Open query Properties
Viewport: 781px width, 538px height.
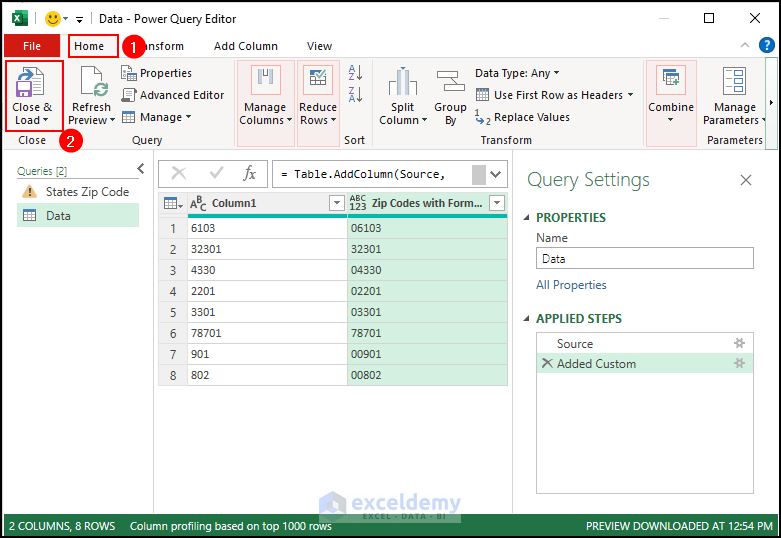click(156, 73)
